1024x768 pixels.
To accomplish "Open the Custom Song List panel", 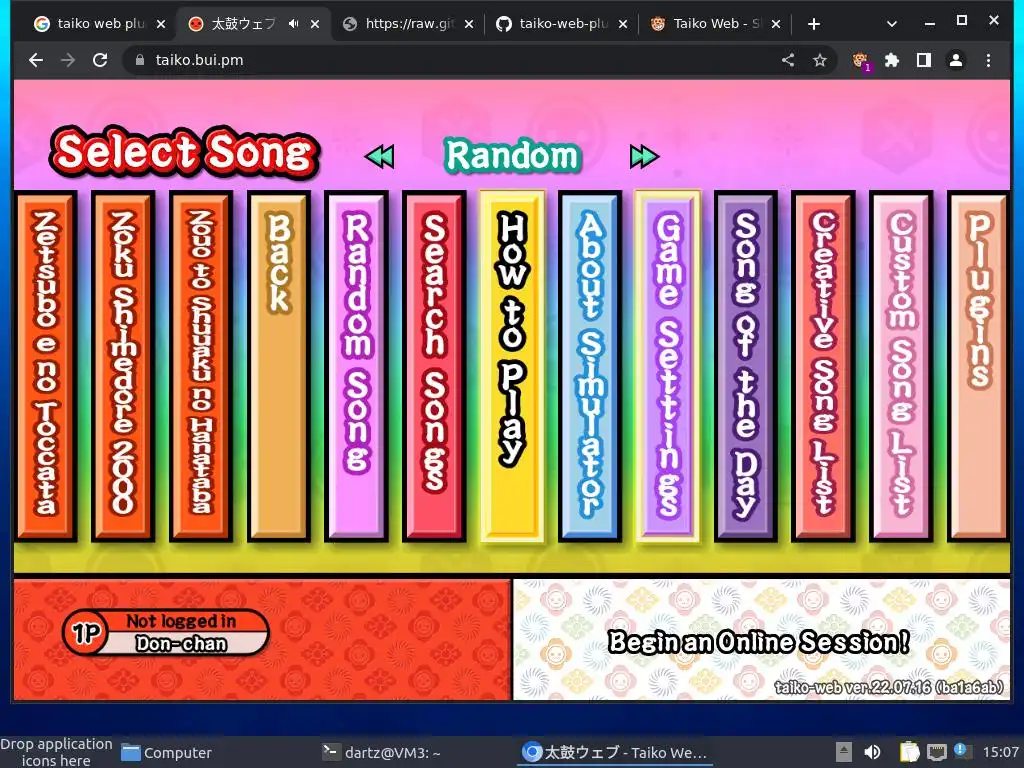I will tap(901, 366).
